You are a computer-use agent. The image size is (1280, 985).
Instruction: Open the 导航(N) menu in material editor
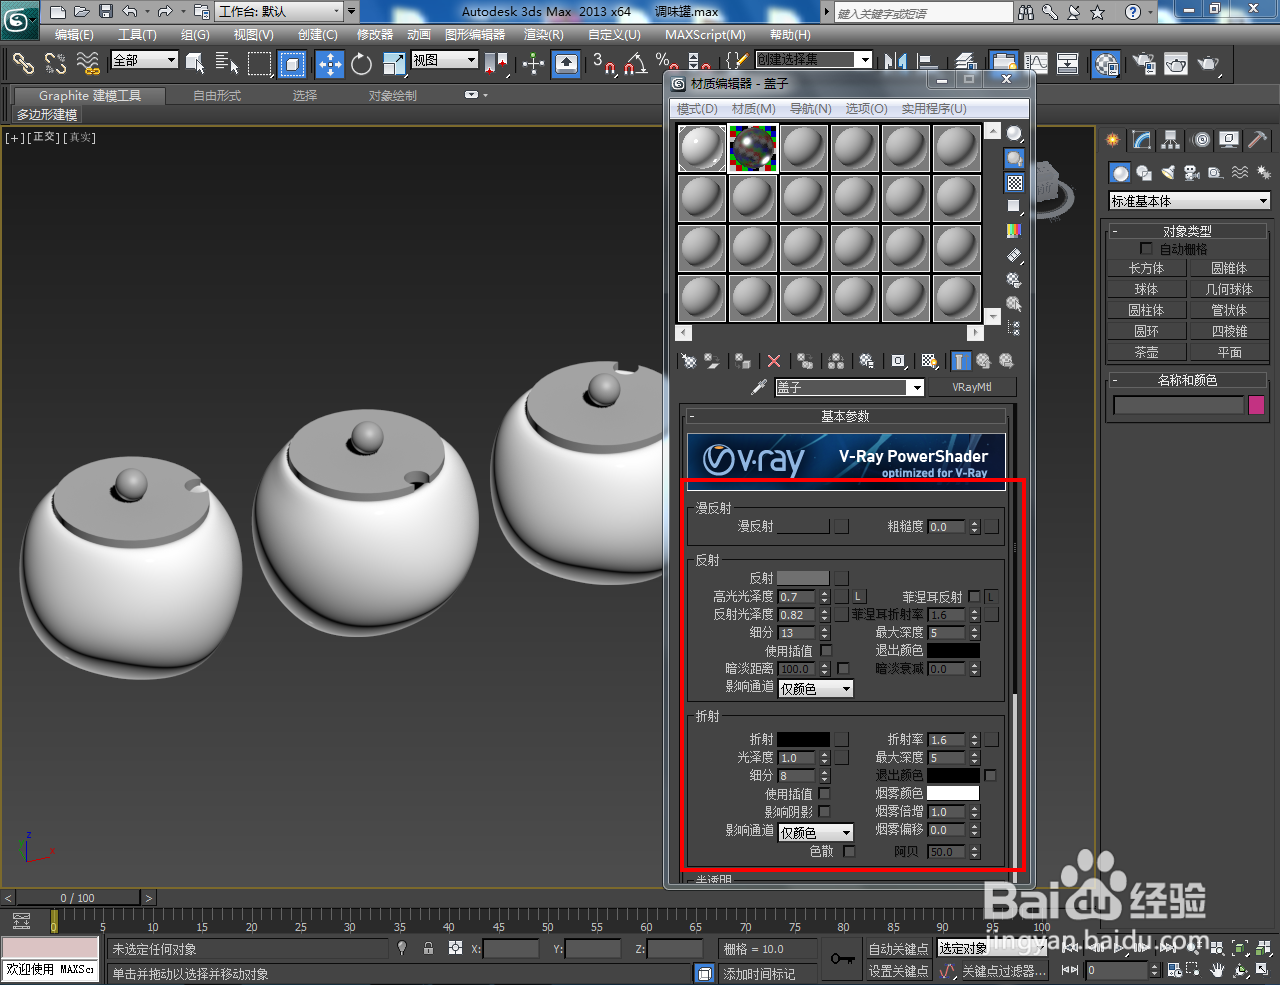(x=811, y=108)
